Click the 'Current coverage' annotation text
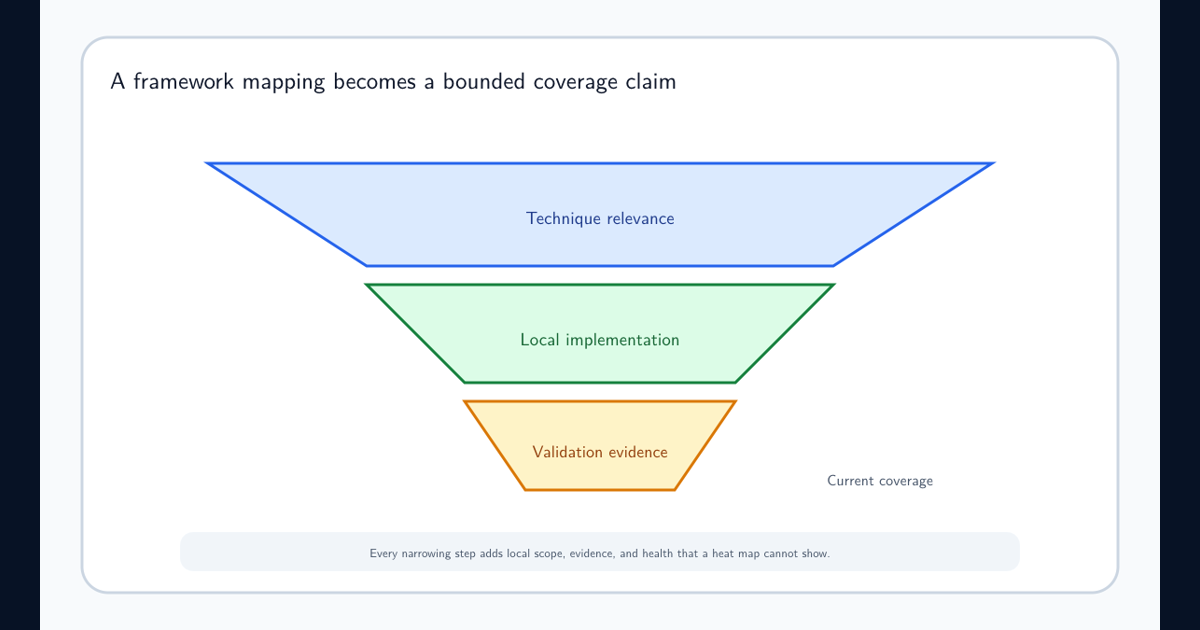Viewport: 1200px width, 630px height. click(880, 481)
